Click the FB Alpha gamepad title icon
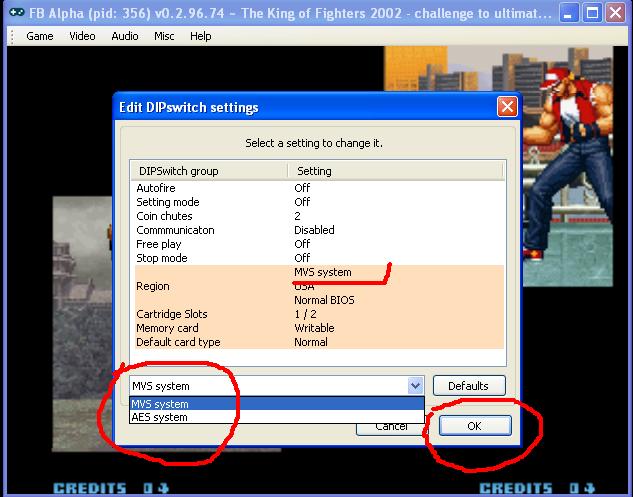633x497 pixels. tap(17, 13)
